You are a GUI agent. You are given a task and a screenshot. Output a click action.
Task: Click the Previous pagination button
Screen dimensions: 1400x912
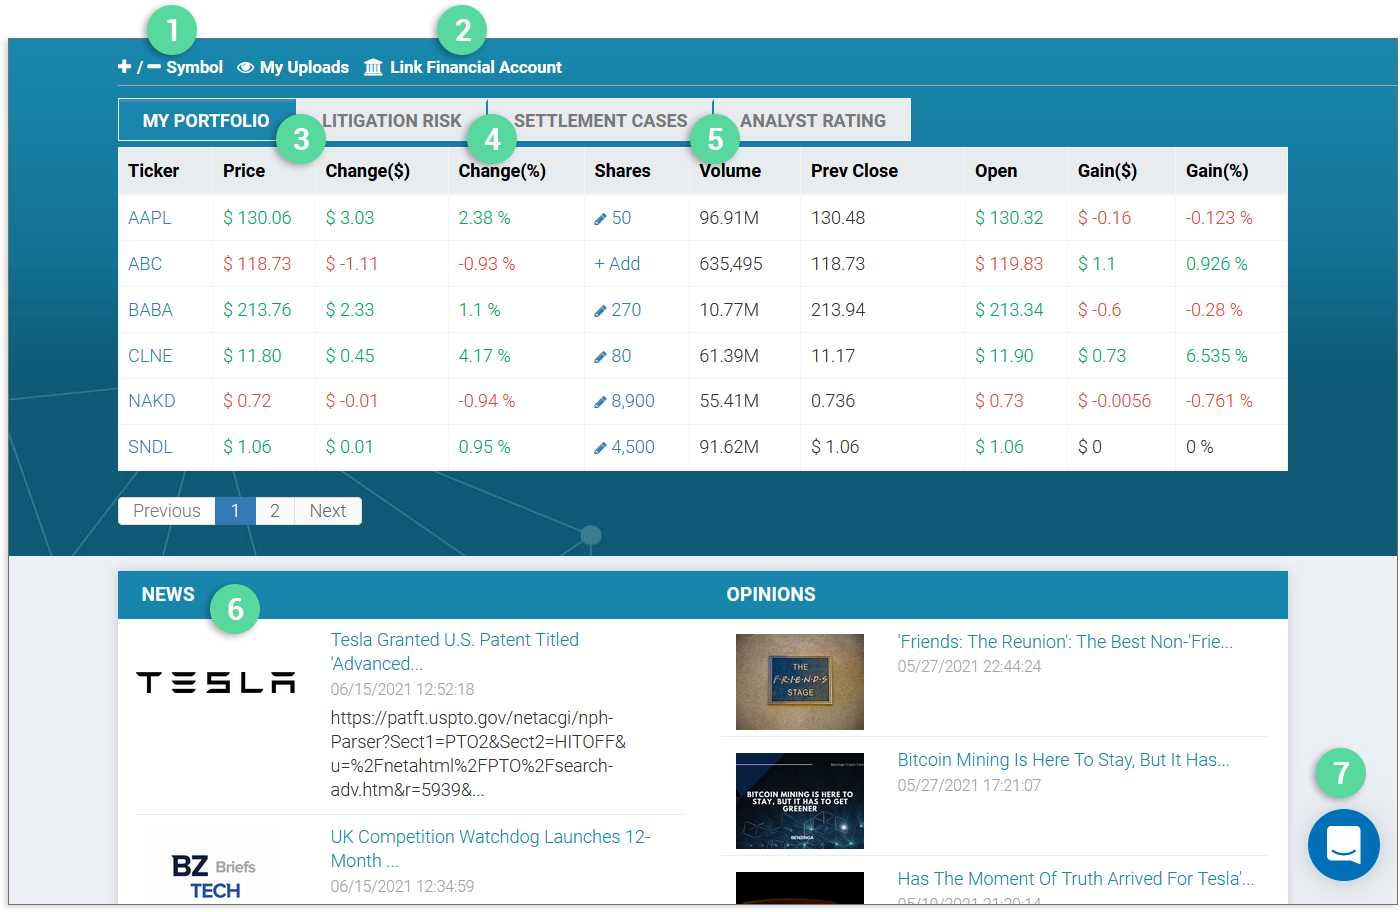[x=167, y=511]
